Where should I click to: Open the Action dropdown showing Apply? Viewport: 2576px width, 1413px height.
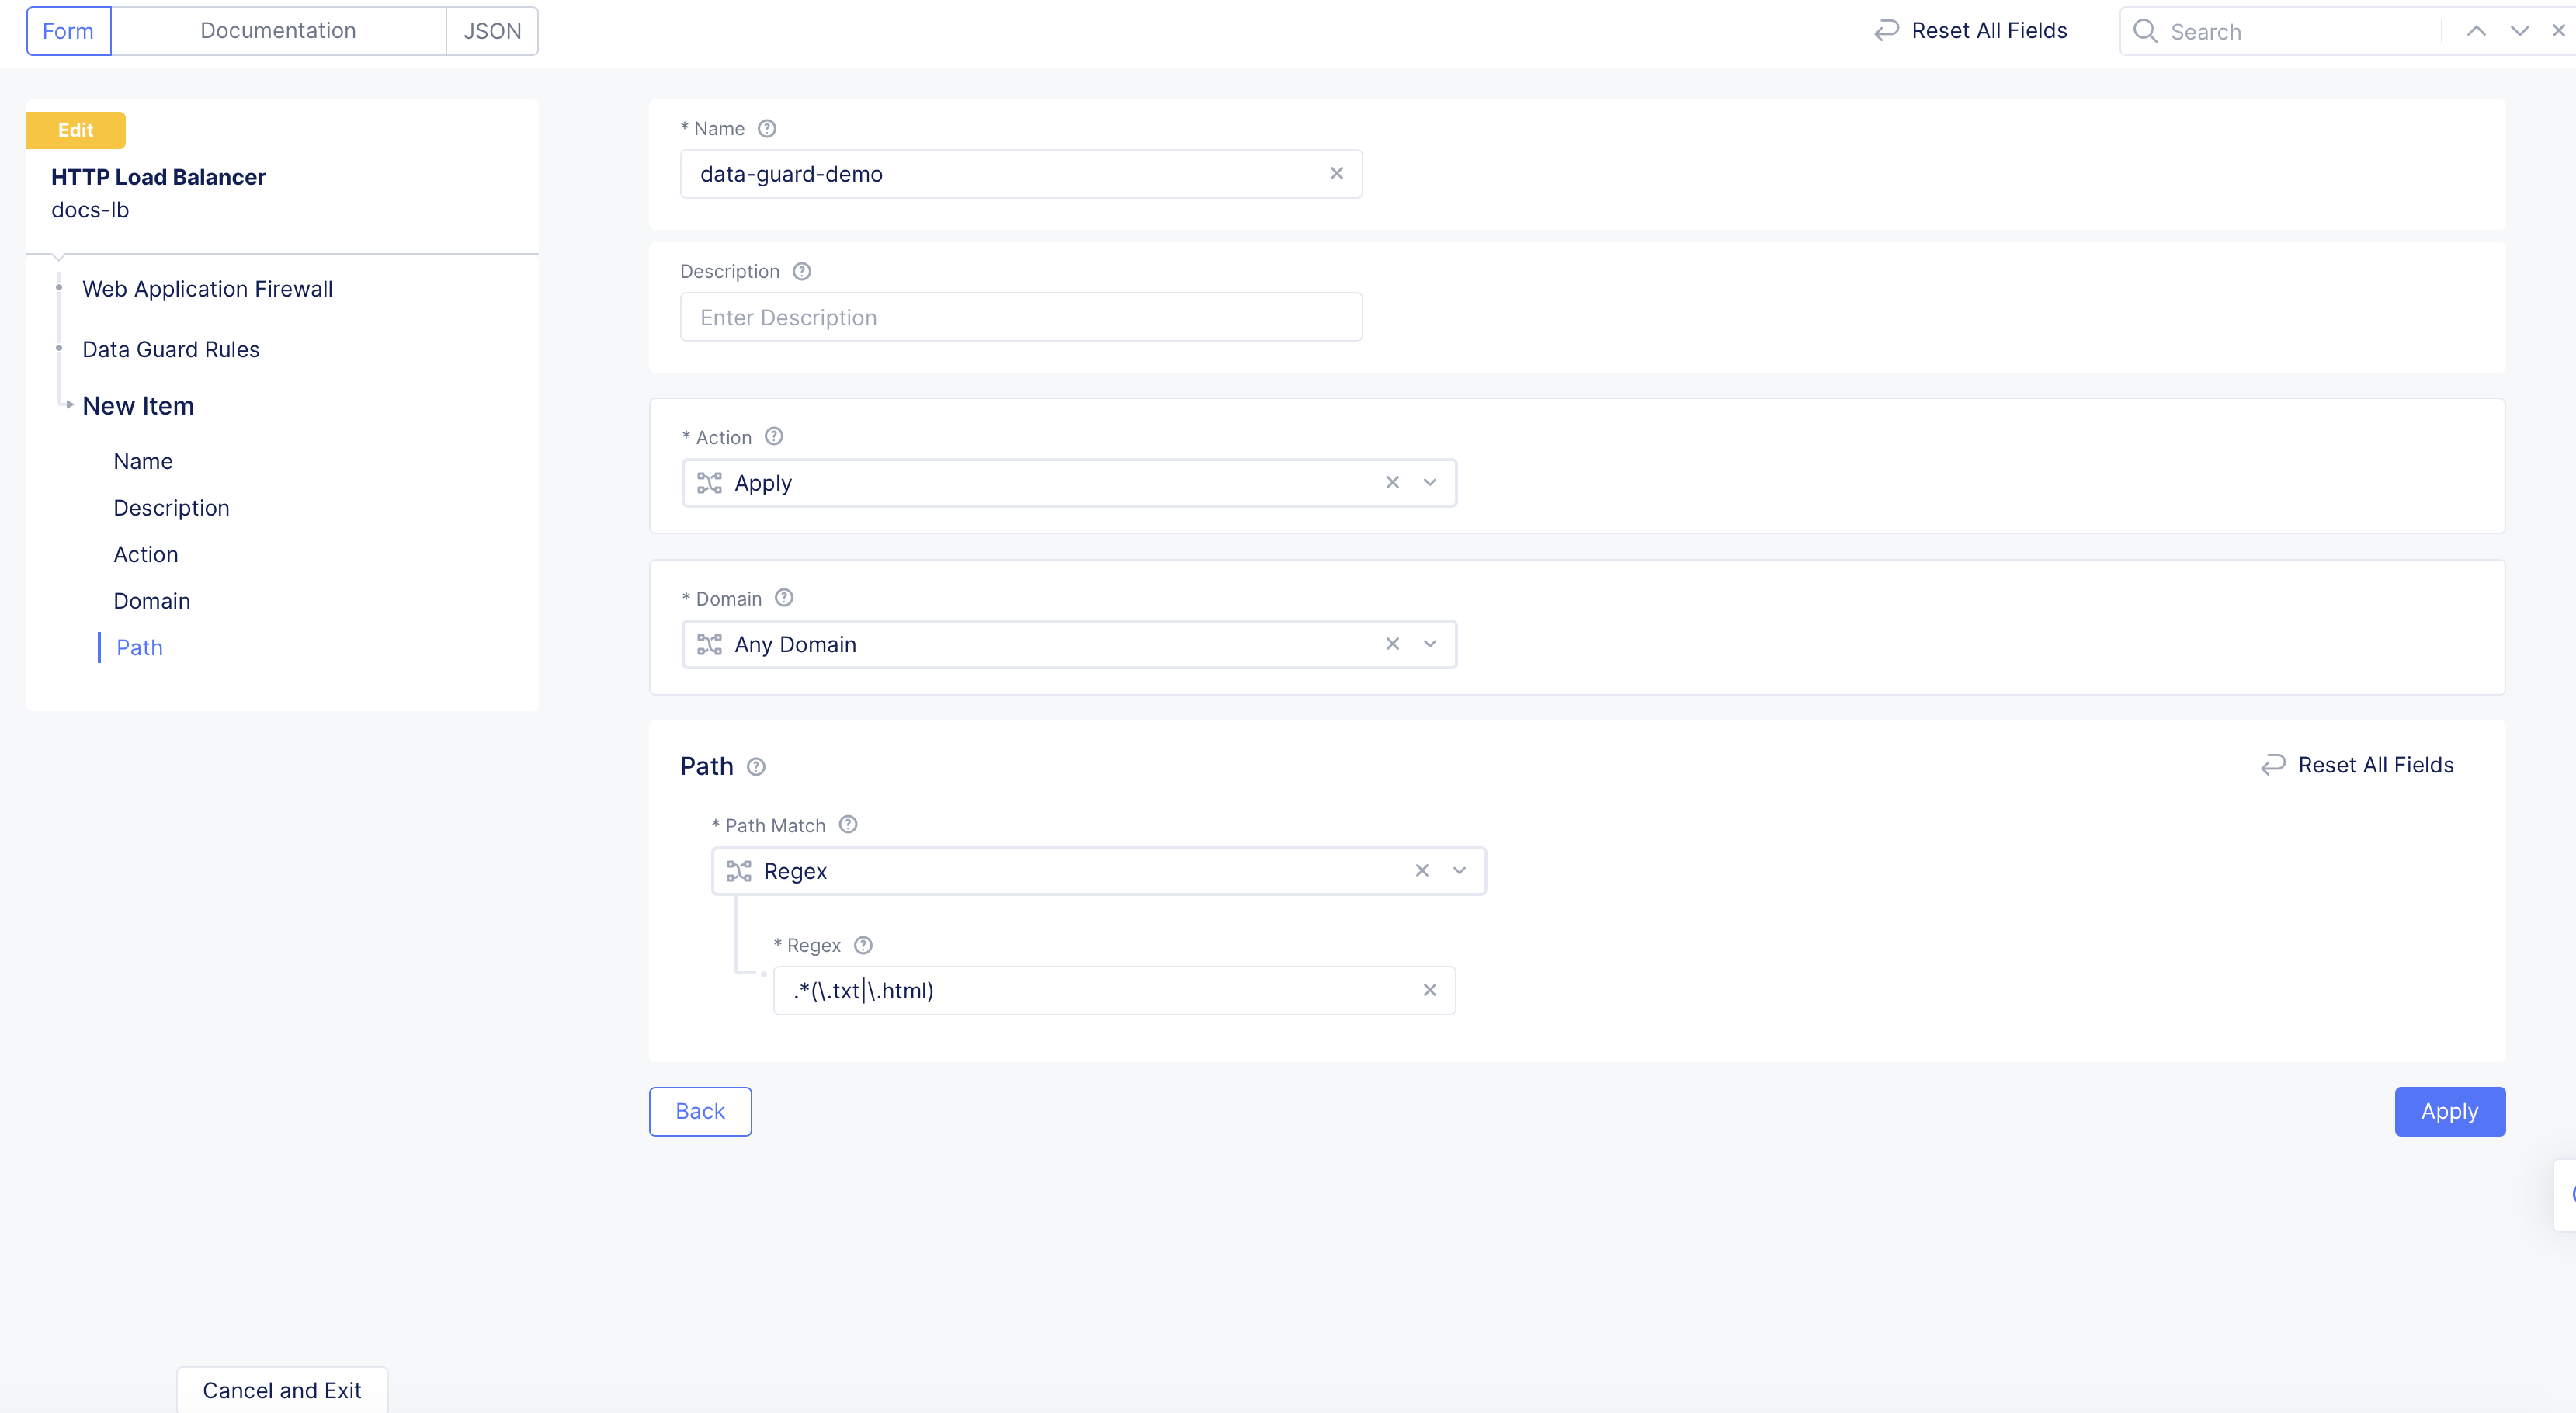1429,482
